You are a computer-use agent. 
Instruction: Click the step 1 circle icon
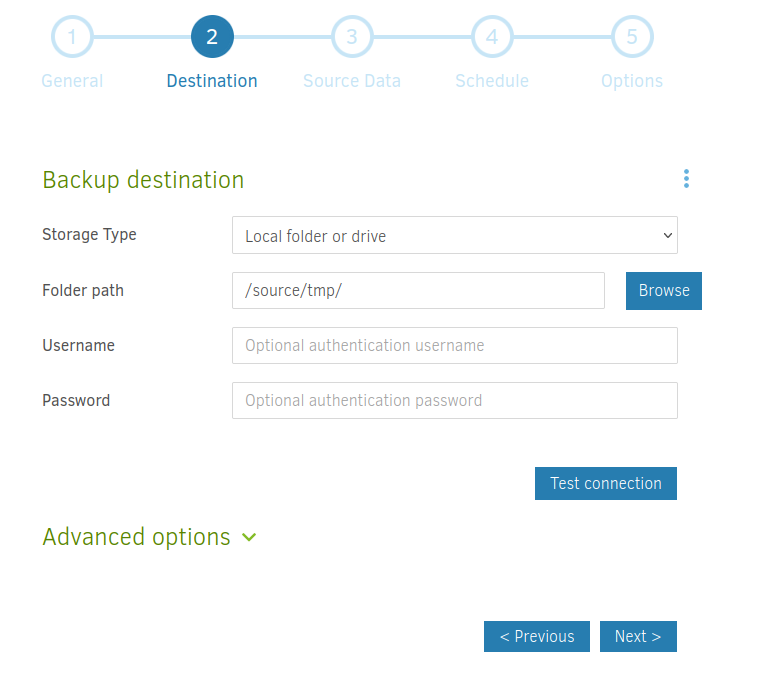pos(72,37)
